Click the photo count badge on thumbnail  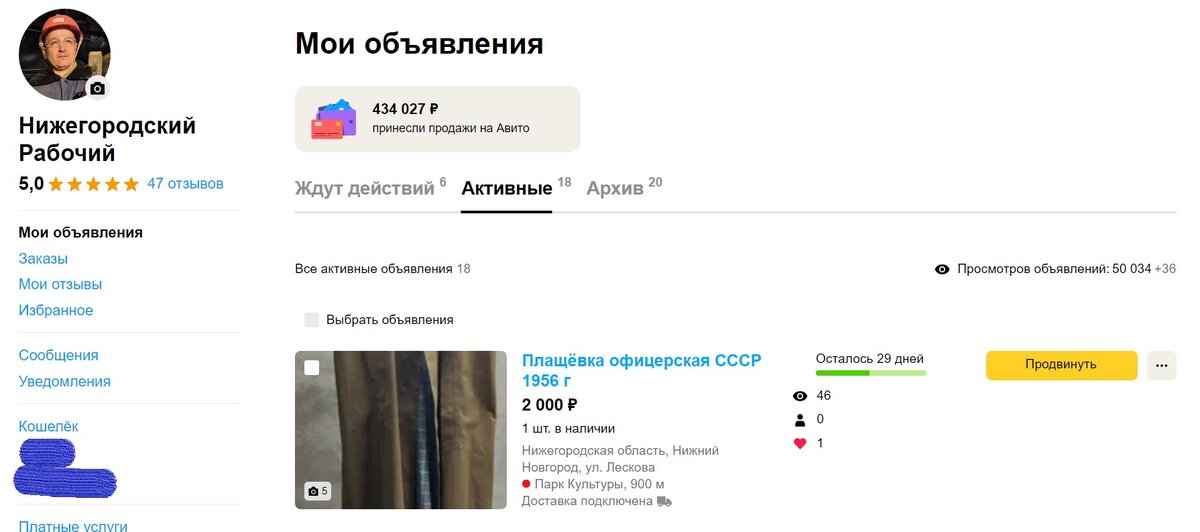tap(318, 491)
